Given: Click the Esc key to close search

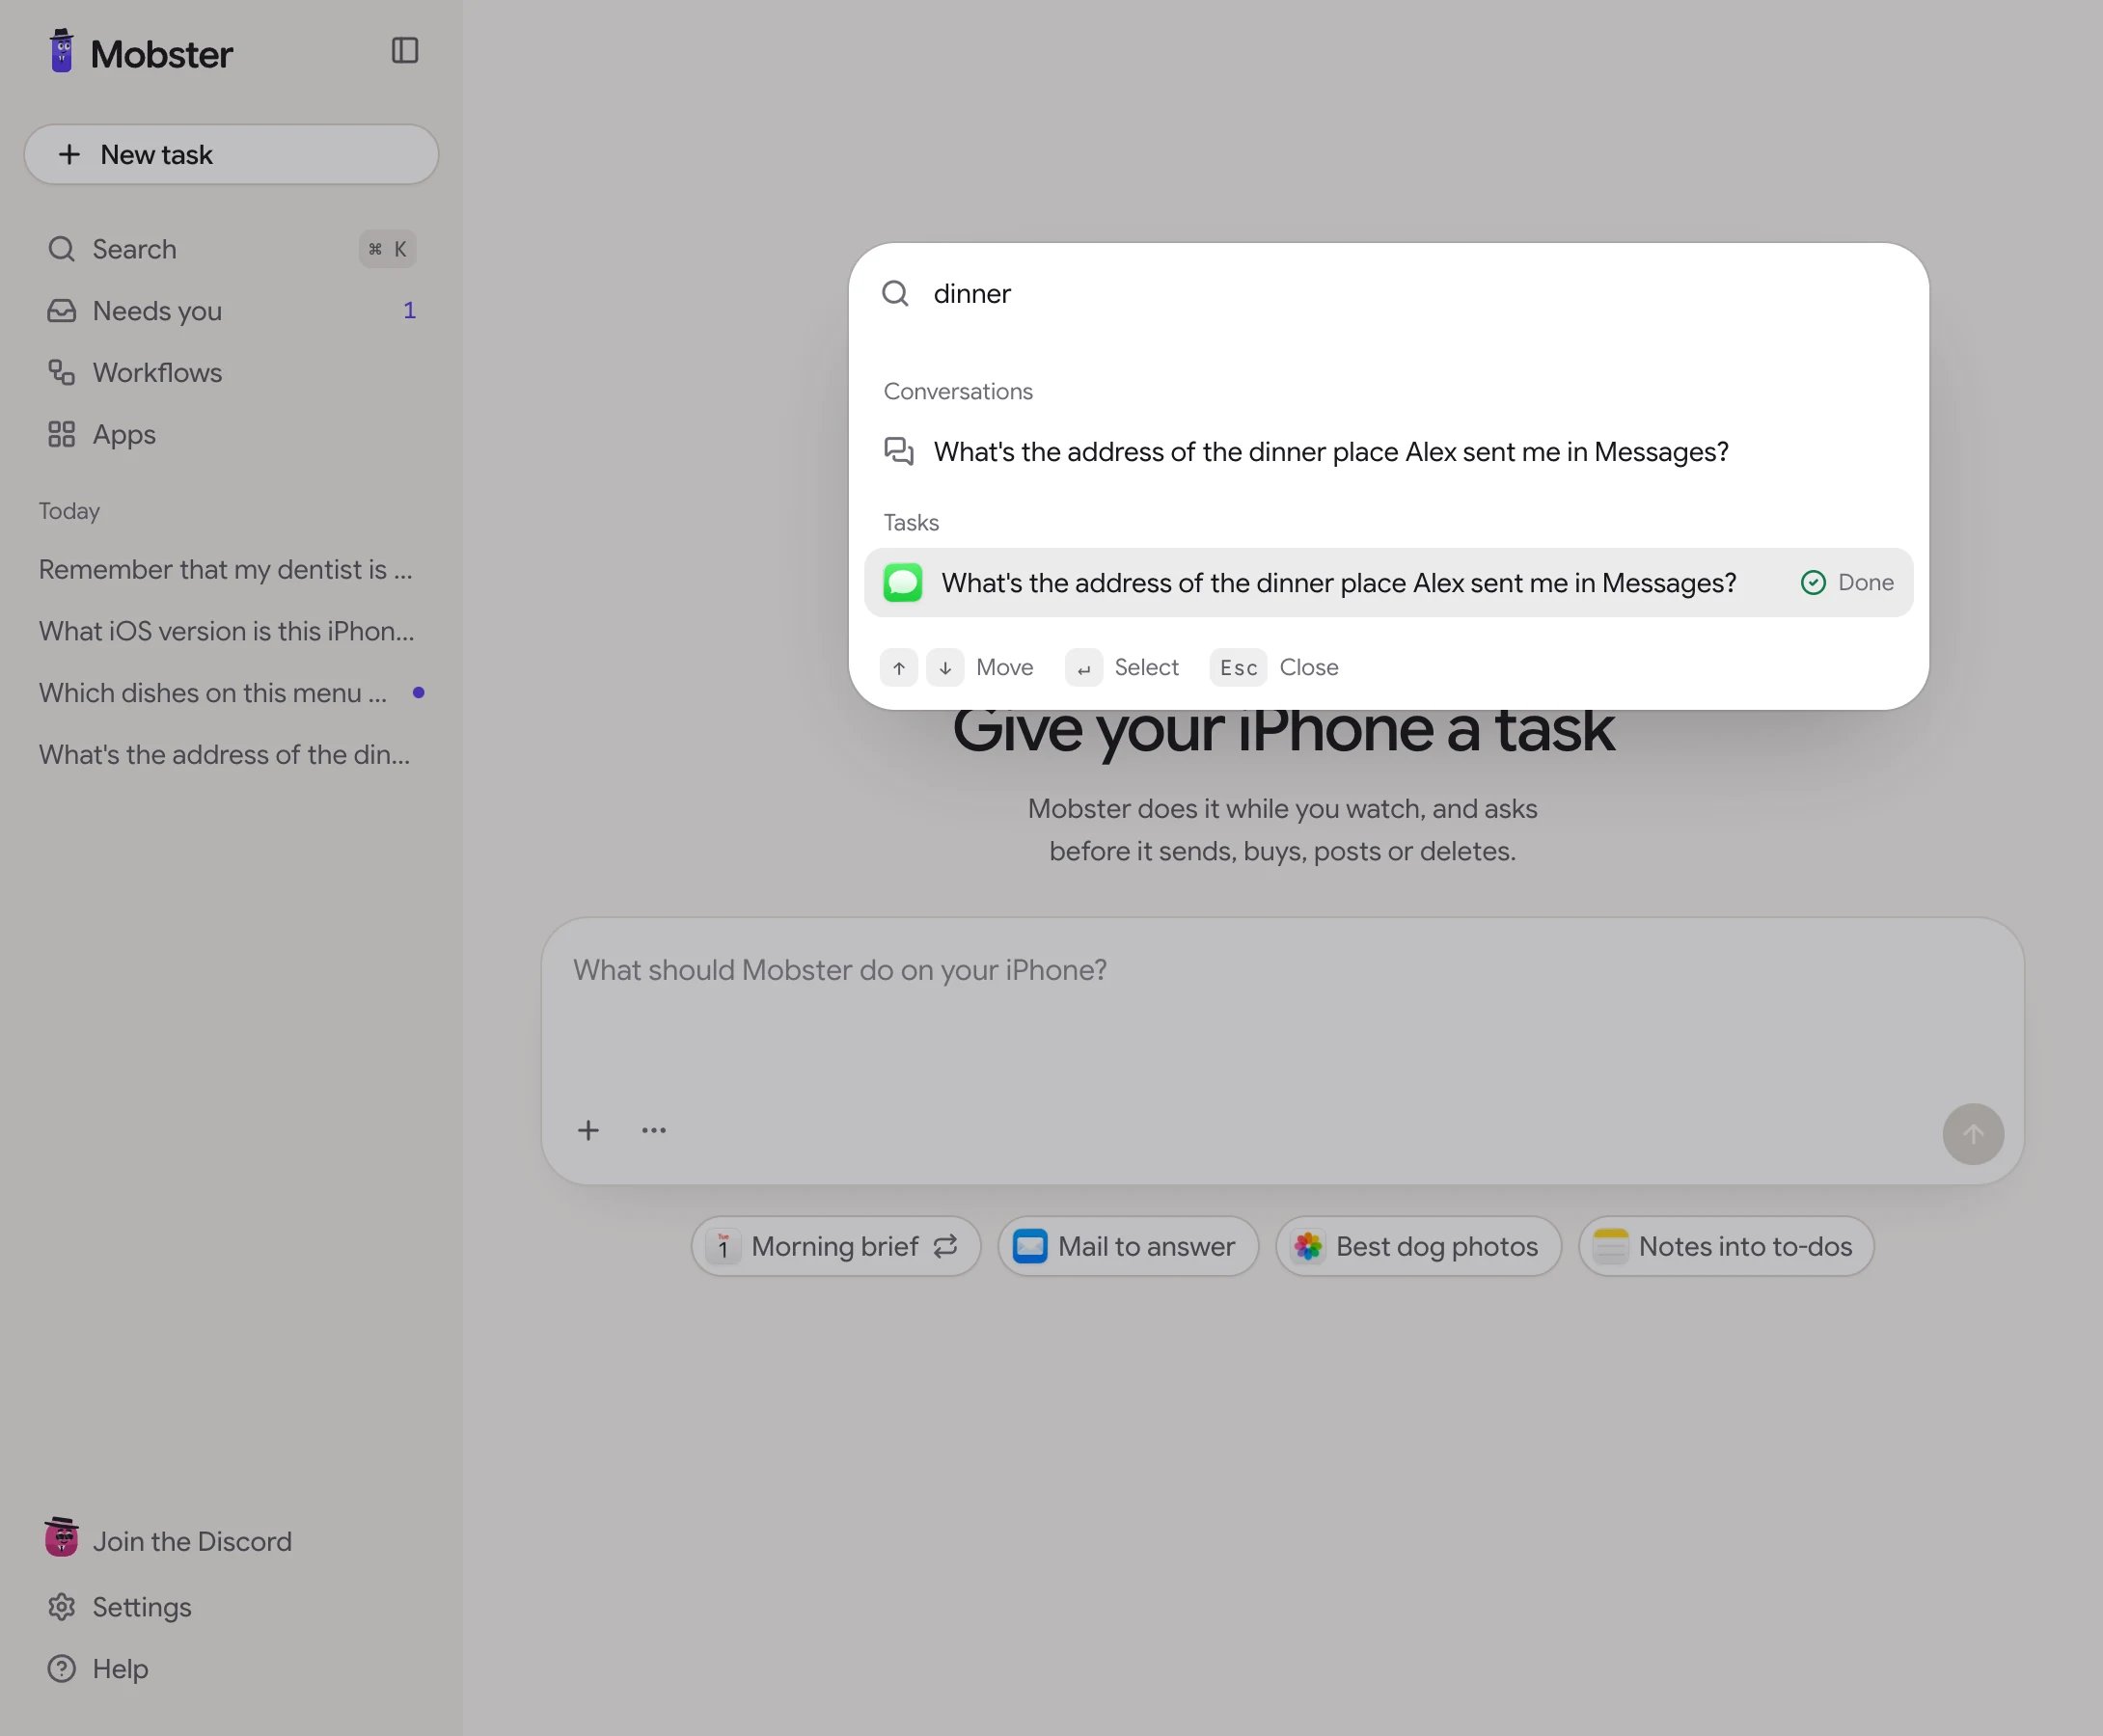Looking at the screenshot, I should coord(1238,668).
